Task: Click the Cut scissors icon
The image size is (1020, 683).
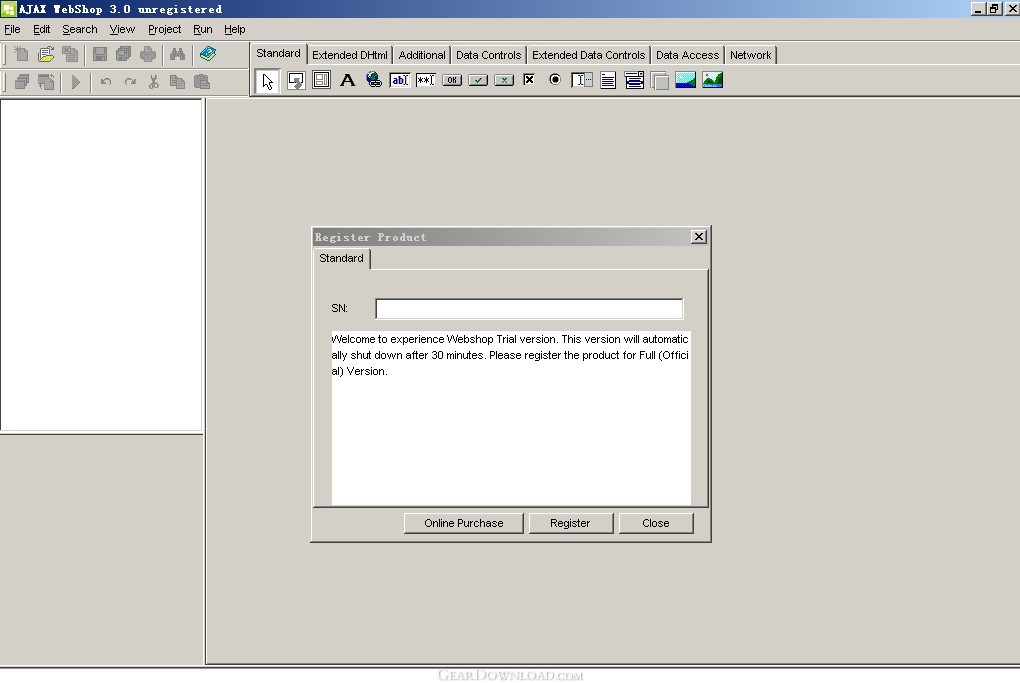Action: pos(154,82)
